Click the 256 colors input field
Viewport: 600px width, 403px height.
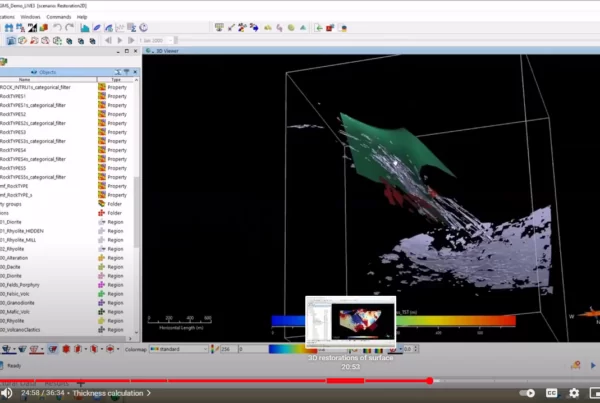coord(228,349)
